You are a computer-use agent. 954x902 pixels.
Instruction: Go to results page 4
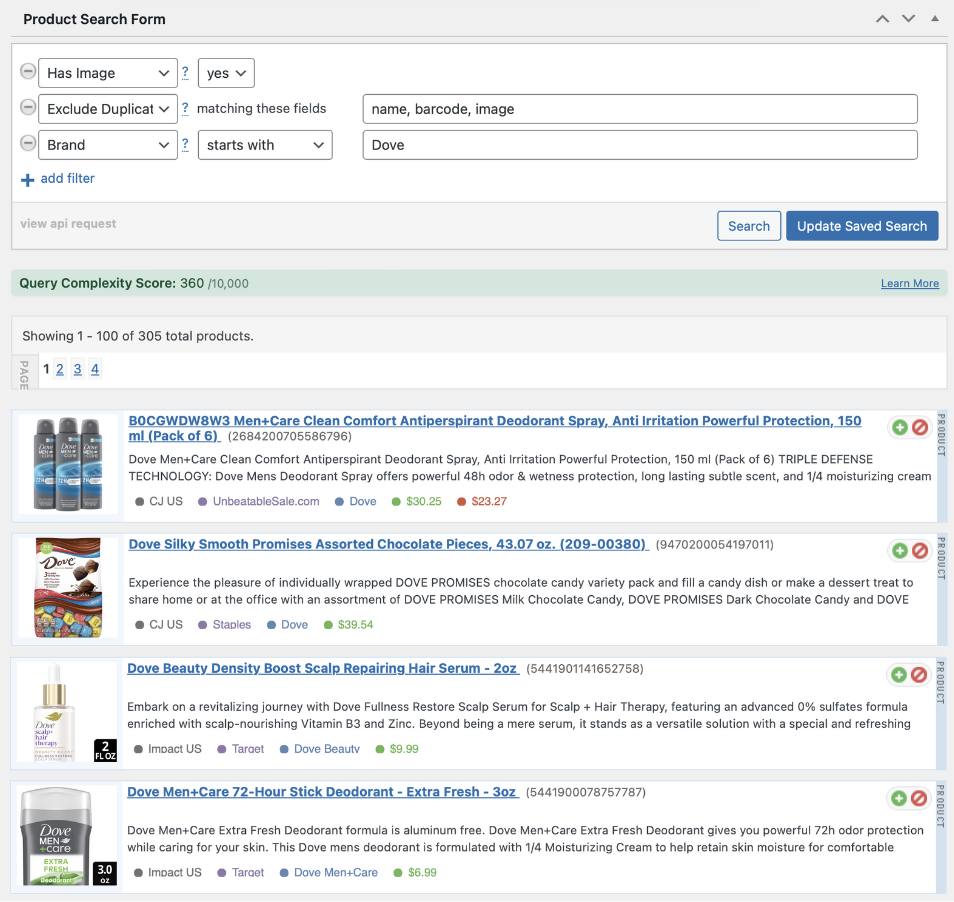95,369
